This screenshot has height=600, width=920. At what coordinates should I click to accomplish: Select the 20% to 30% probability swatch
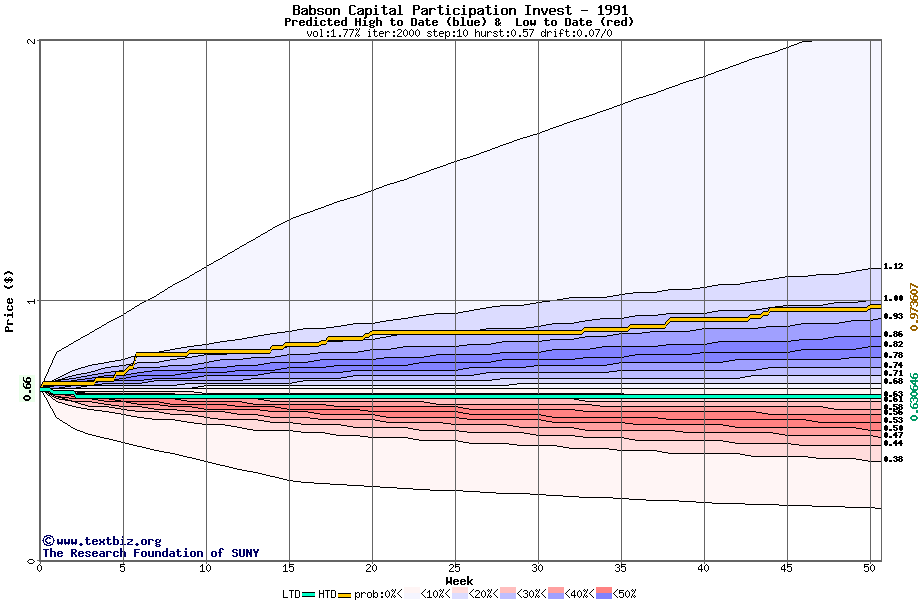pos(508,594)
